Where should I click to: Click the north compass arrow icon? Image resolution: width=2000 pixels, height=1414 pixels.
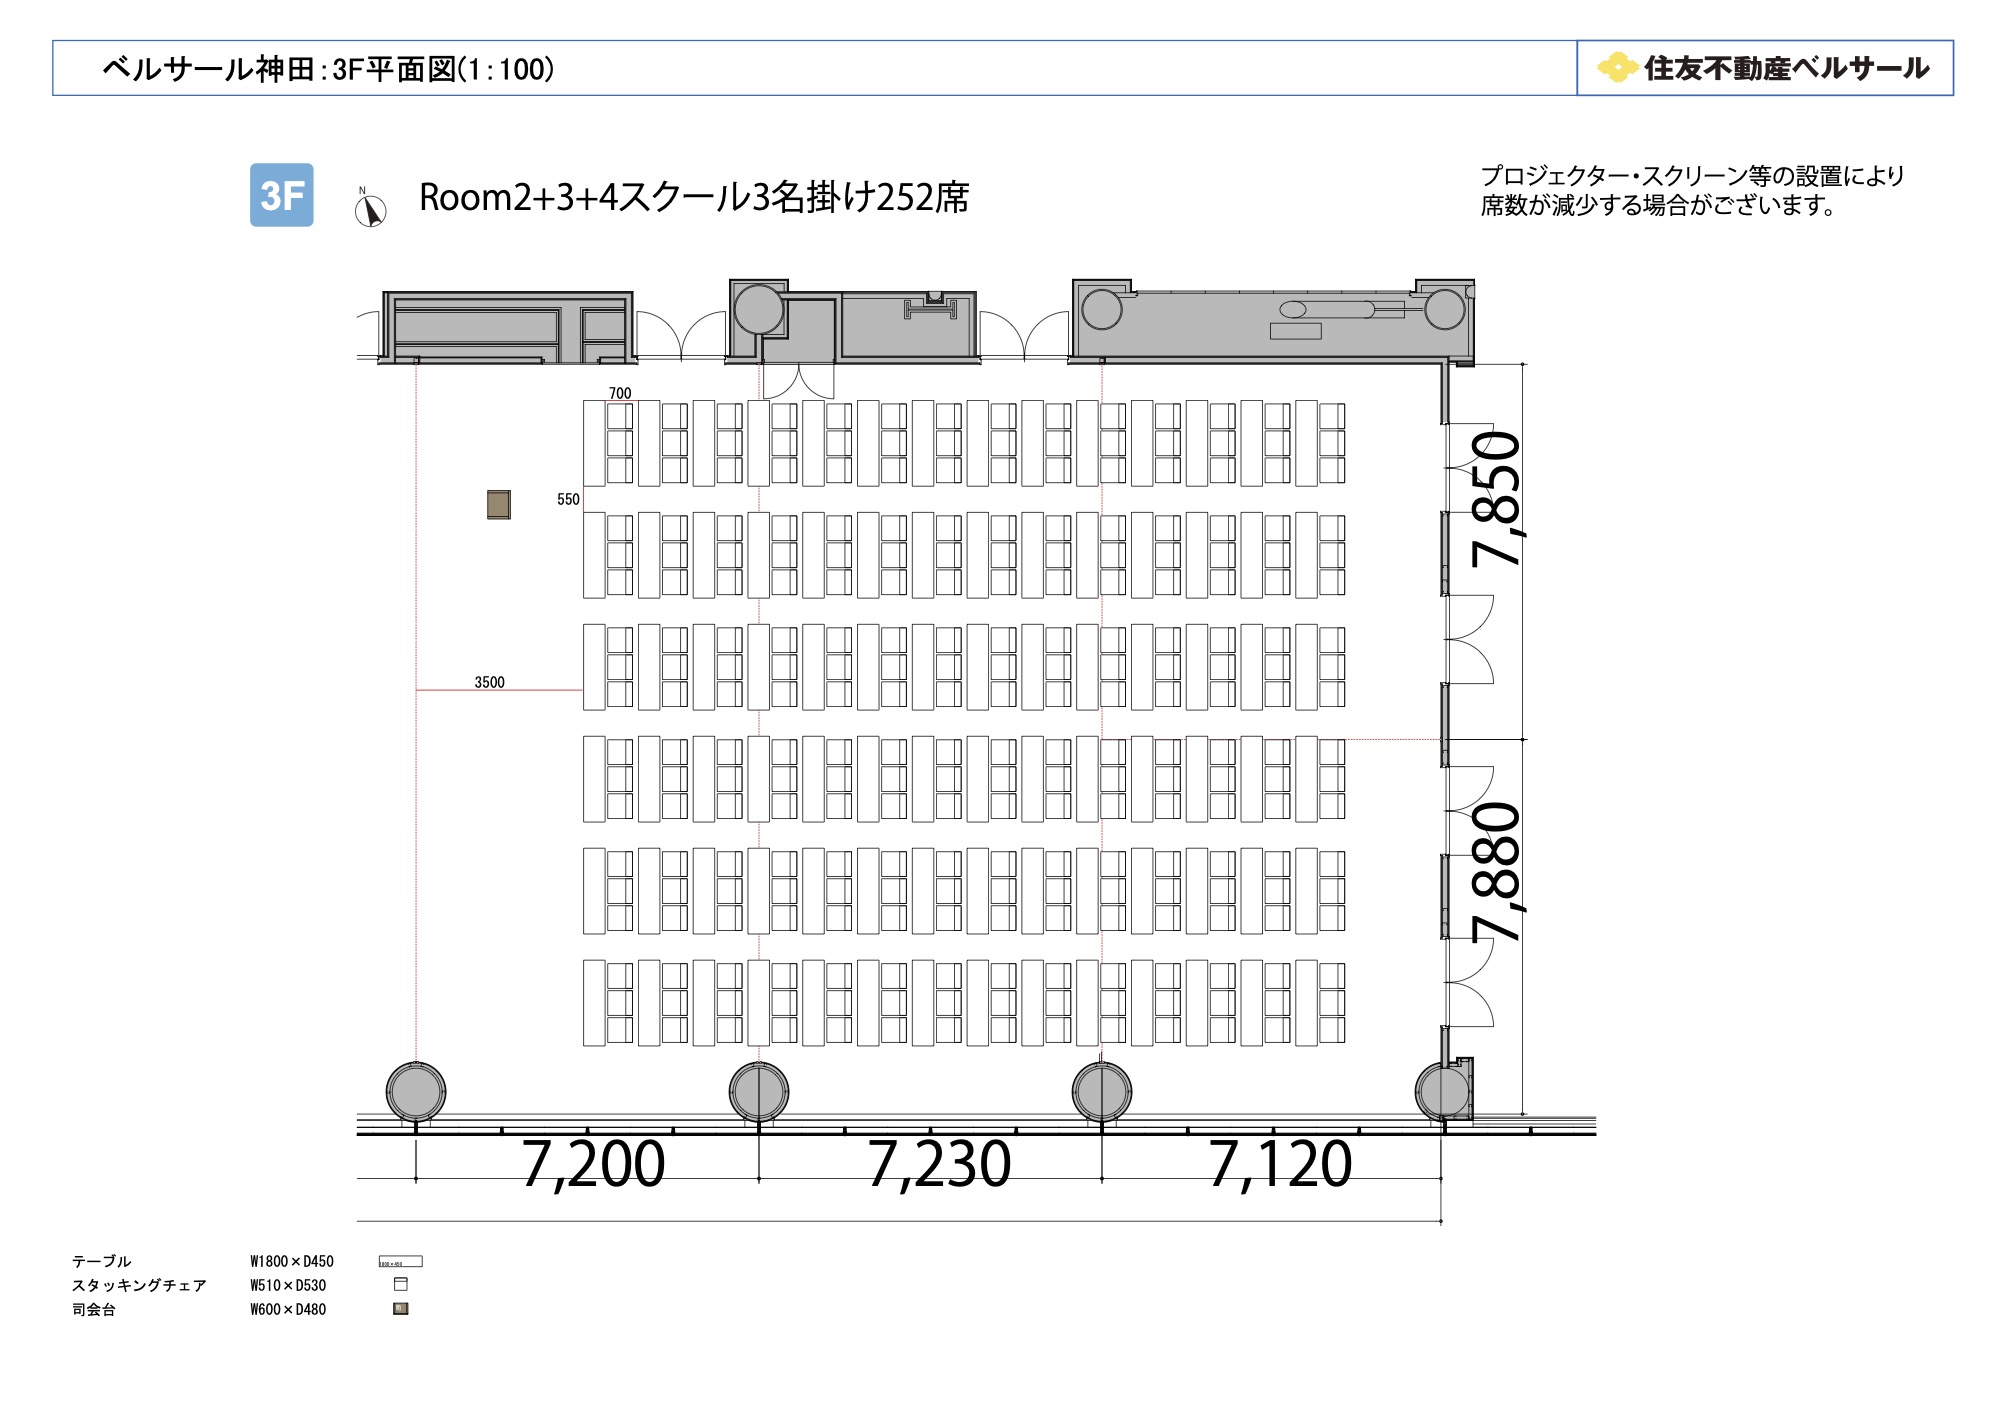(x=370, y=208)
